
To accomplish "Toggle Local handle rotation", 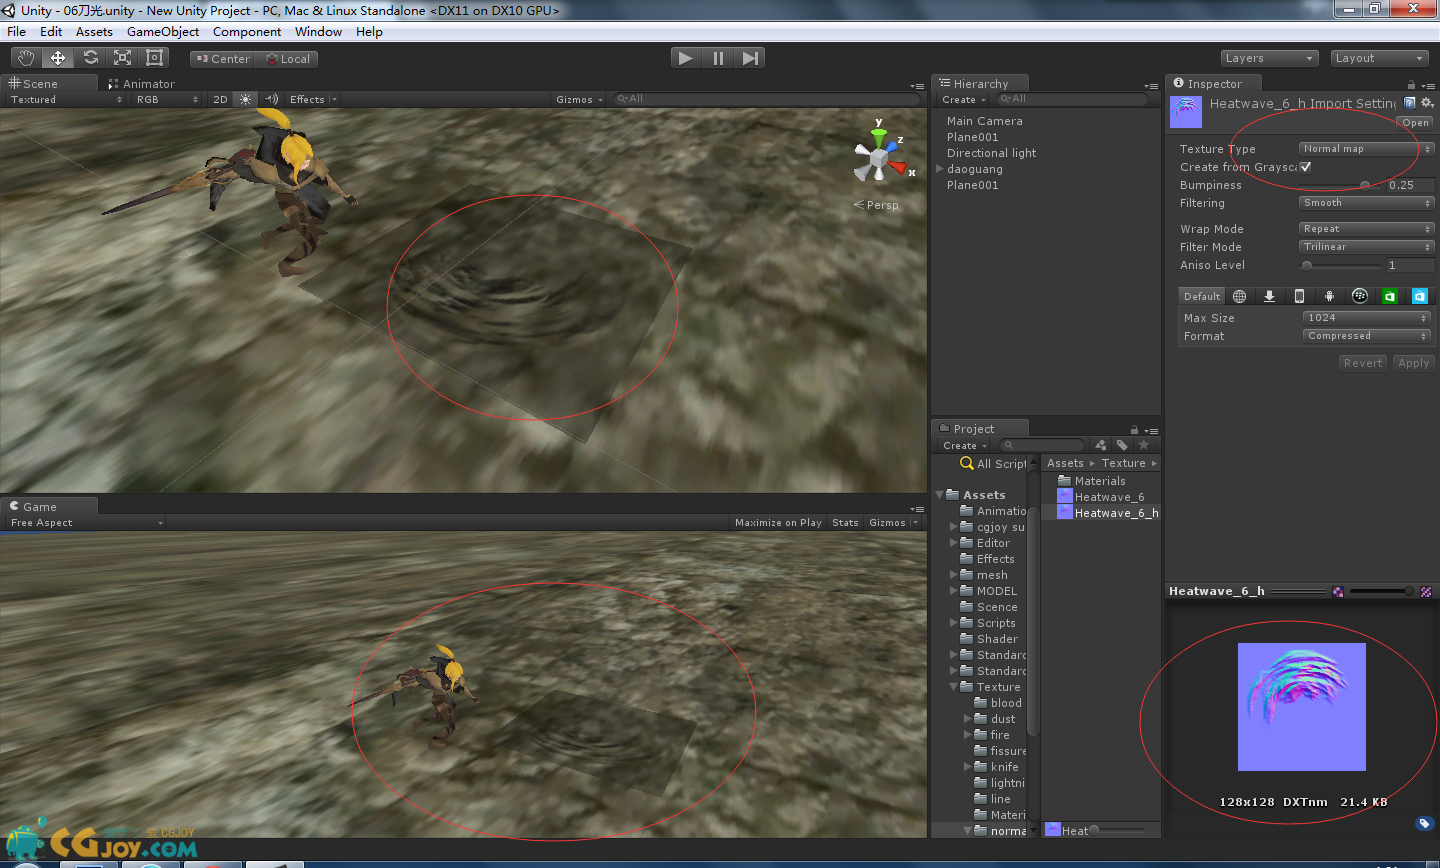I will pos(287,59).
